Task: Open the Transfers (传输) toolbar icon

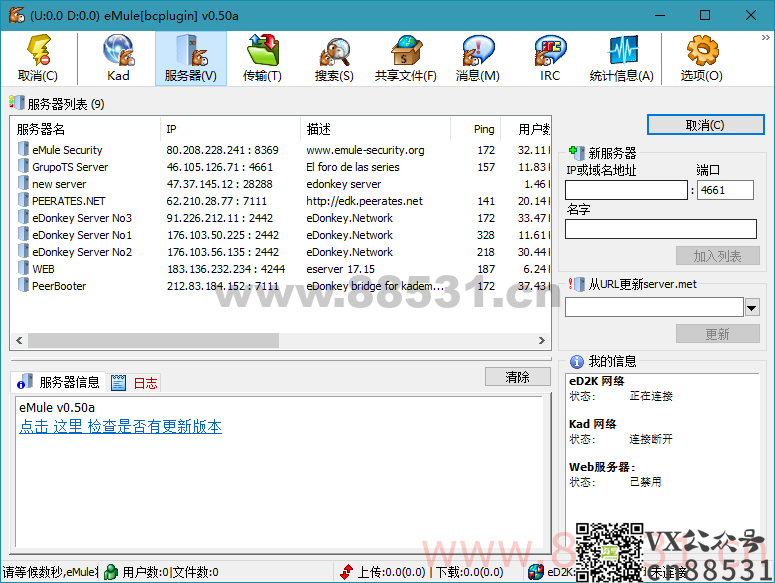Action: (x=262, y=58)
